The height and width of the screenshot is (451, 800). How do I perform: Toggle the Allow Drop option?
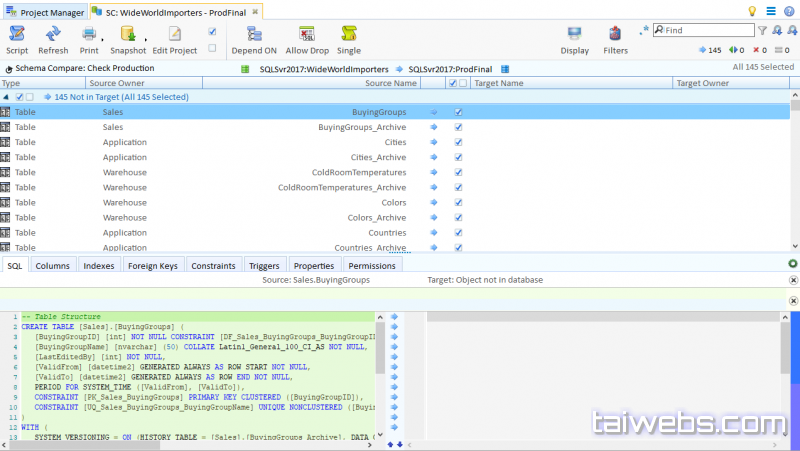(x=307, y=35)
